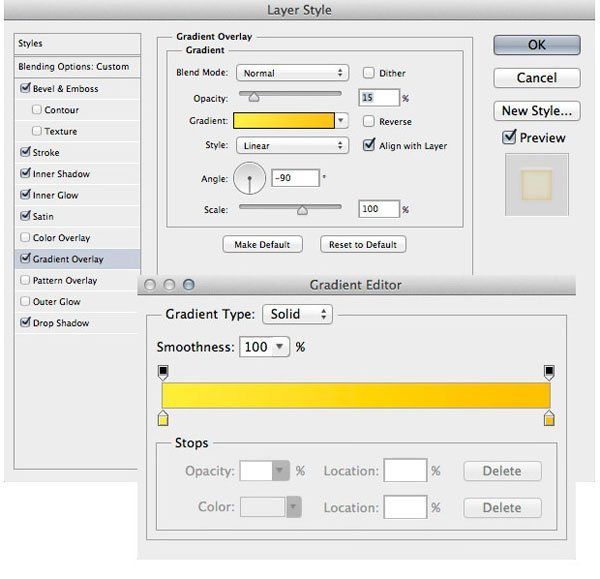This screenshot has height=579, width=600.
Task: Click the Scale slider handle
Action: click(x=302, y=210)
